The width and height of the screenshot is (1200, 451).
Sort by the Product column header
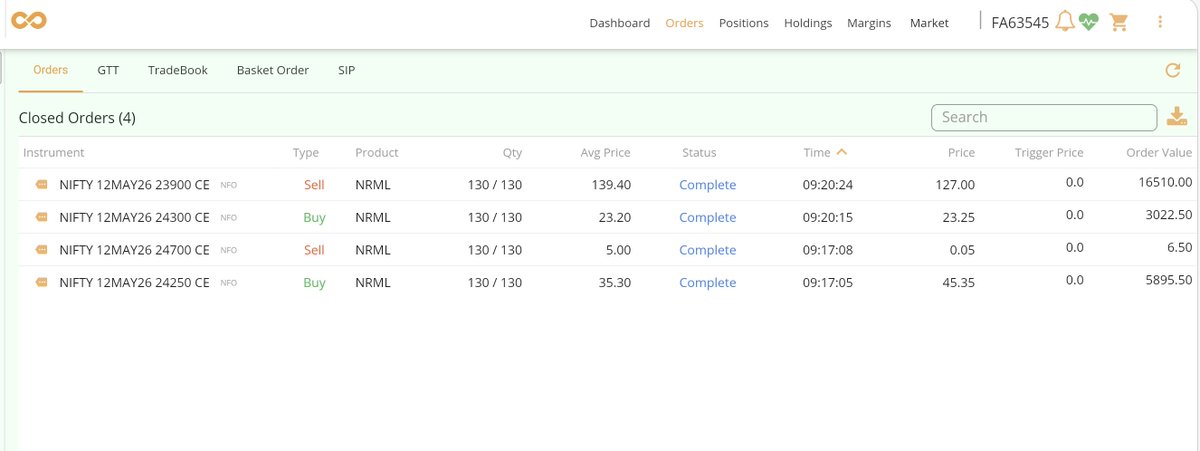pyautogui.click(x=377, y=152)
